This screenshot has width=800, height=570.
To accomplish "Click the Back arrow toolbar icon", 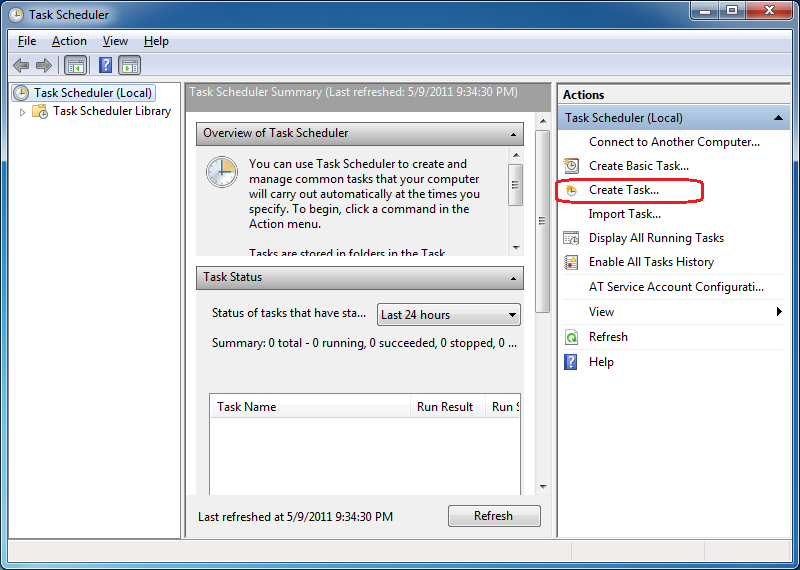I will pyautogui.click(x=21, y=66).
